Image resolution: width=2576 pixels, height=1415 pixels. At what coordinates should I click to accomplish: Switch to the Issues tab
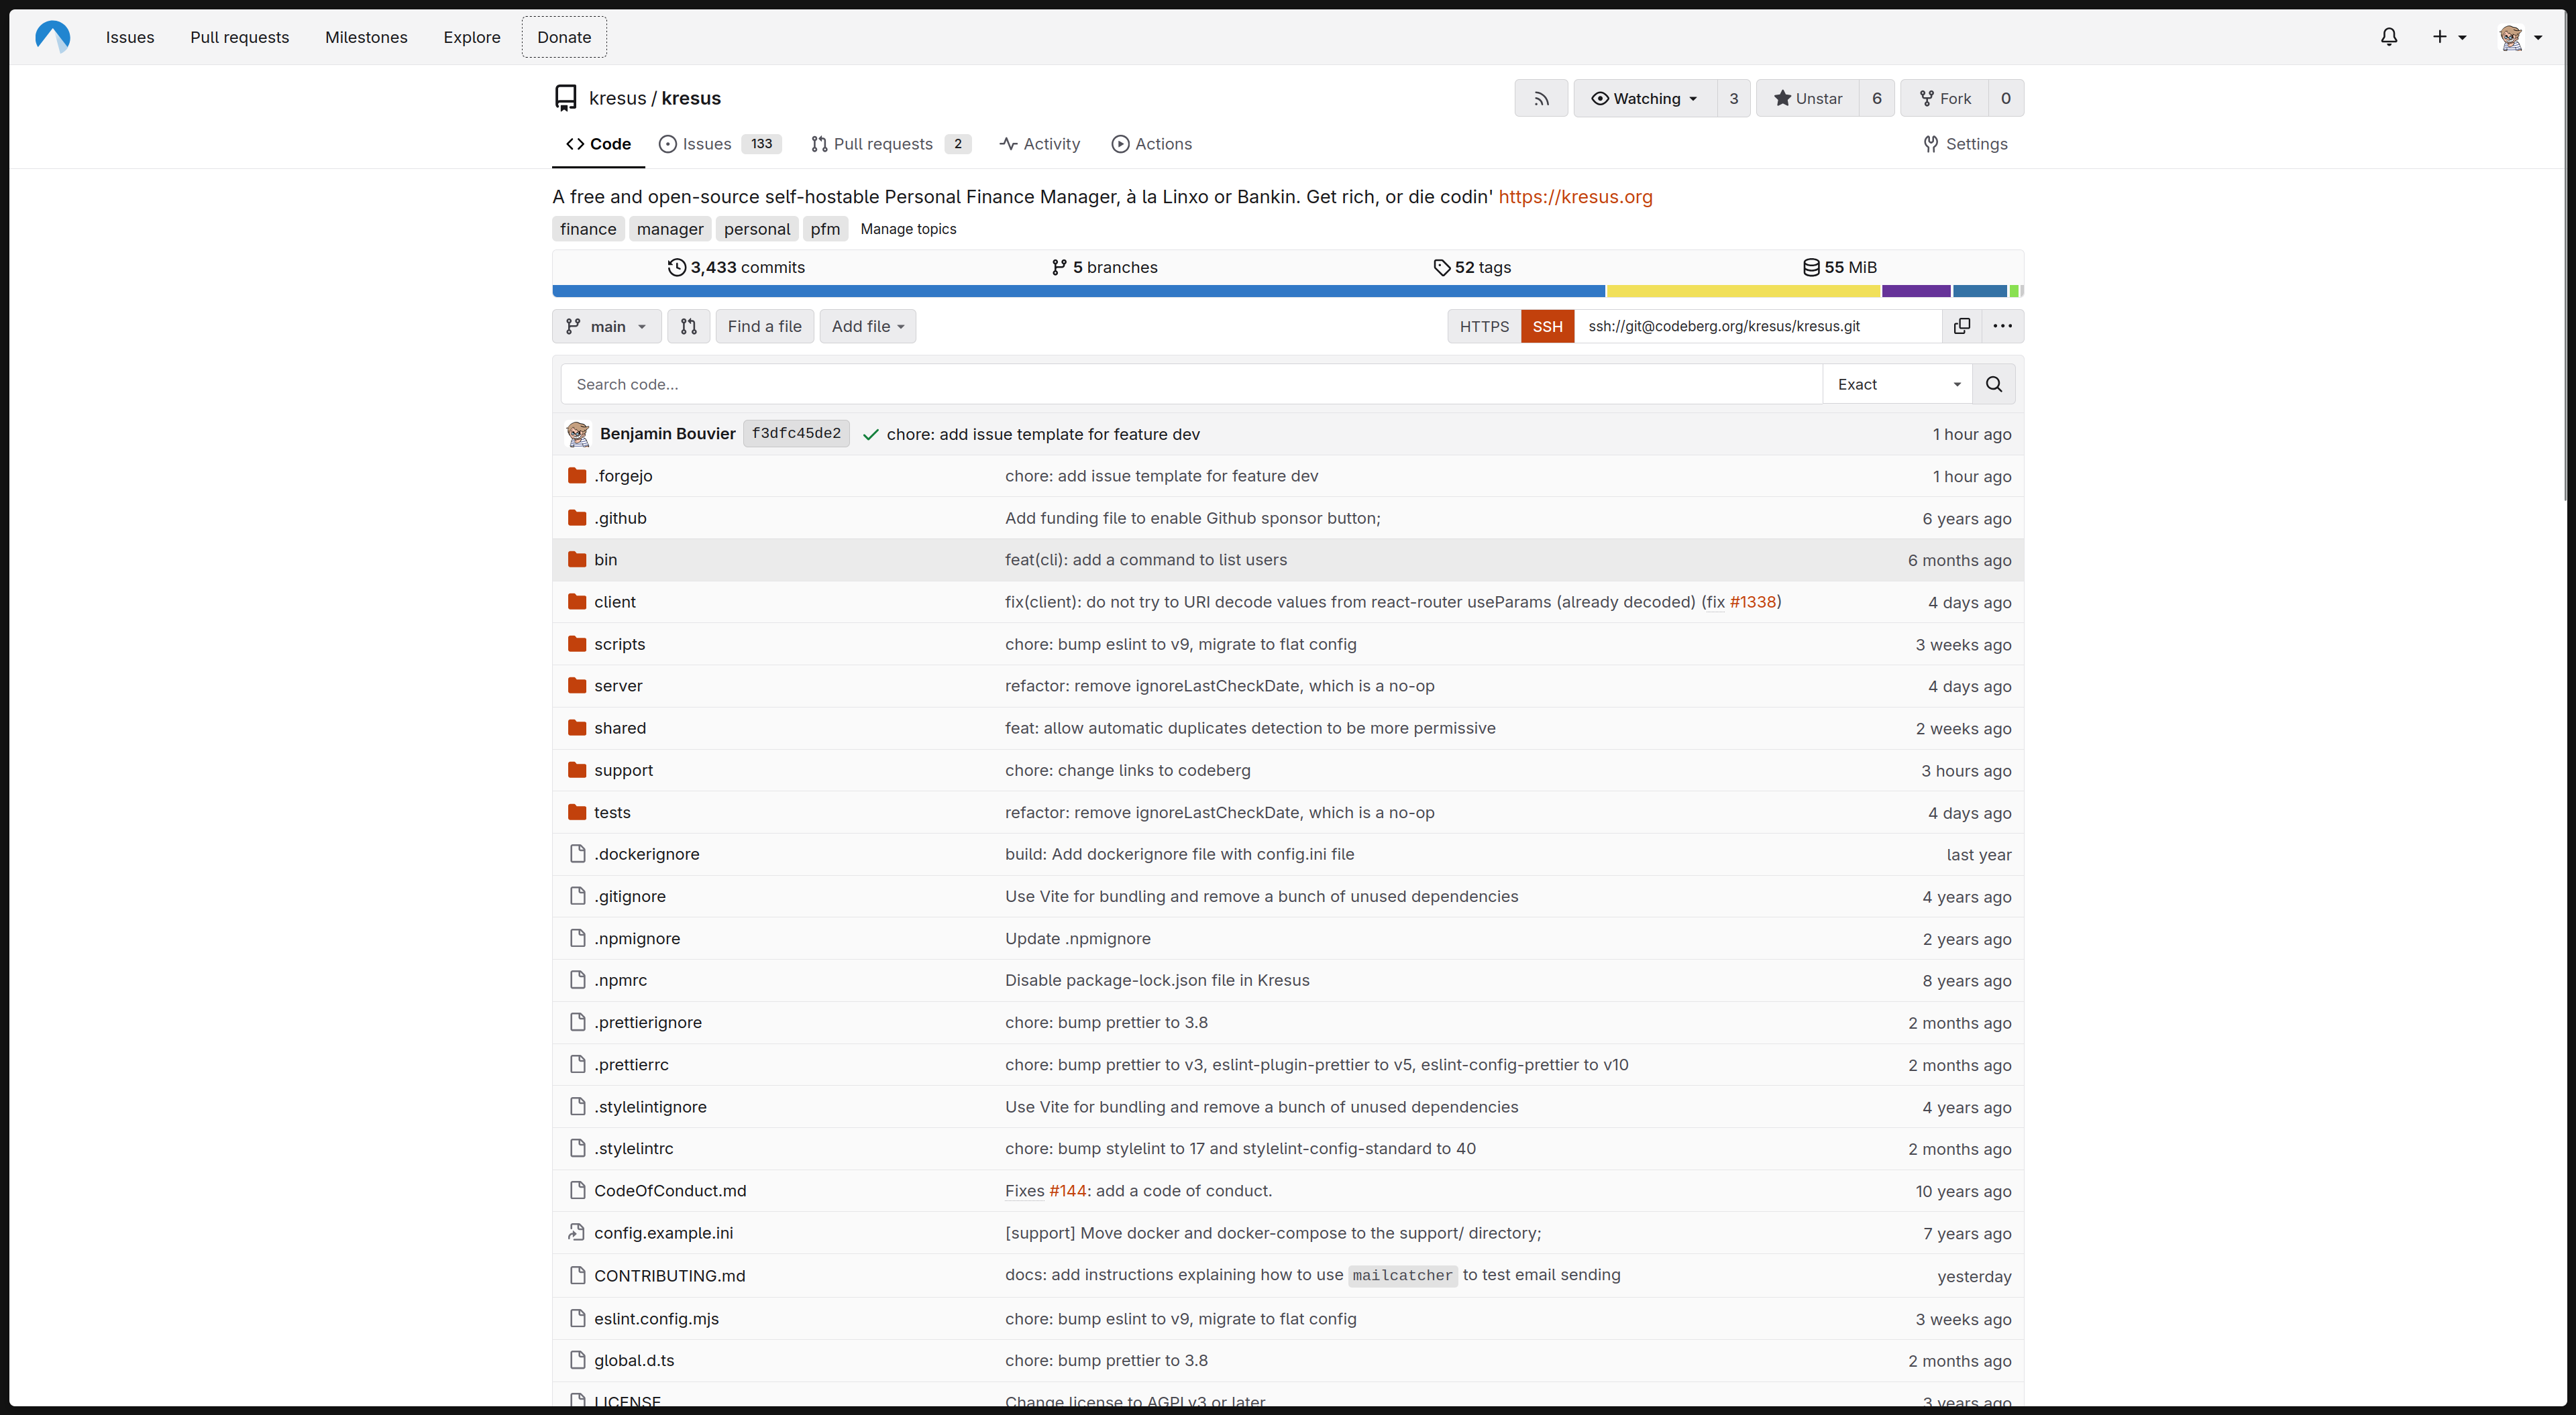pyautogui.click(x=720, y=144)
